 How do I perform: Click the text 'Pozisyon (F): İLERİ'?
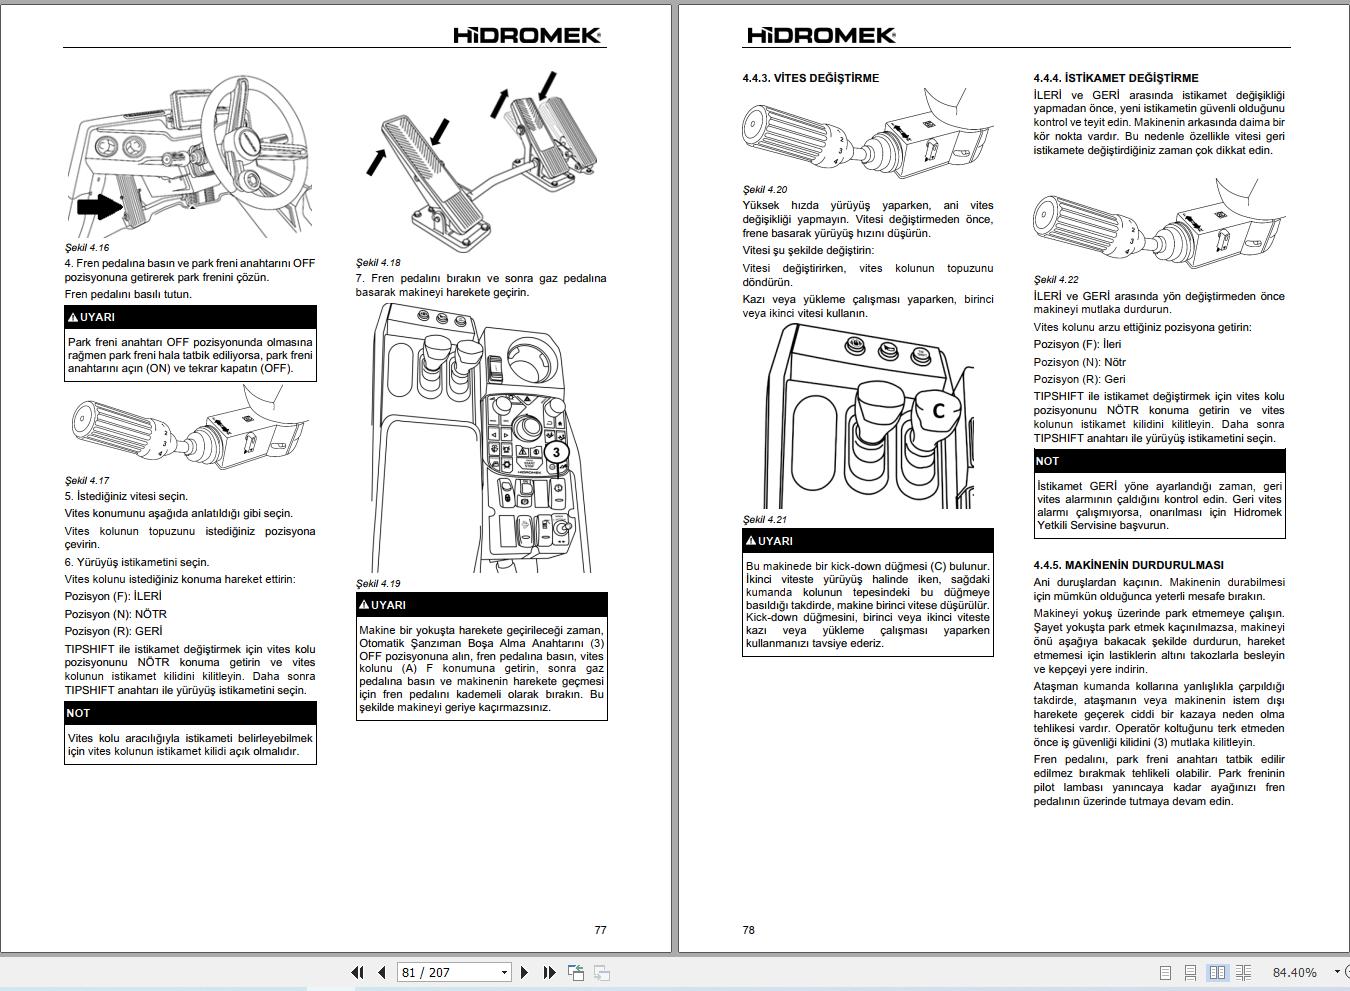coord(113,596)
